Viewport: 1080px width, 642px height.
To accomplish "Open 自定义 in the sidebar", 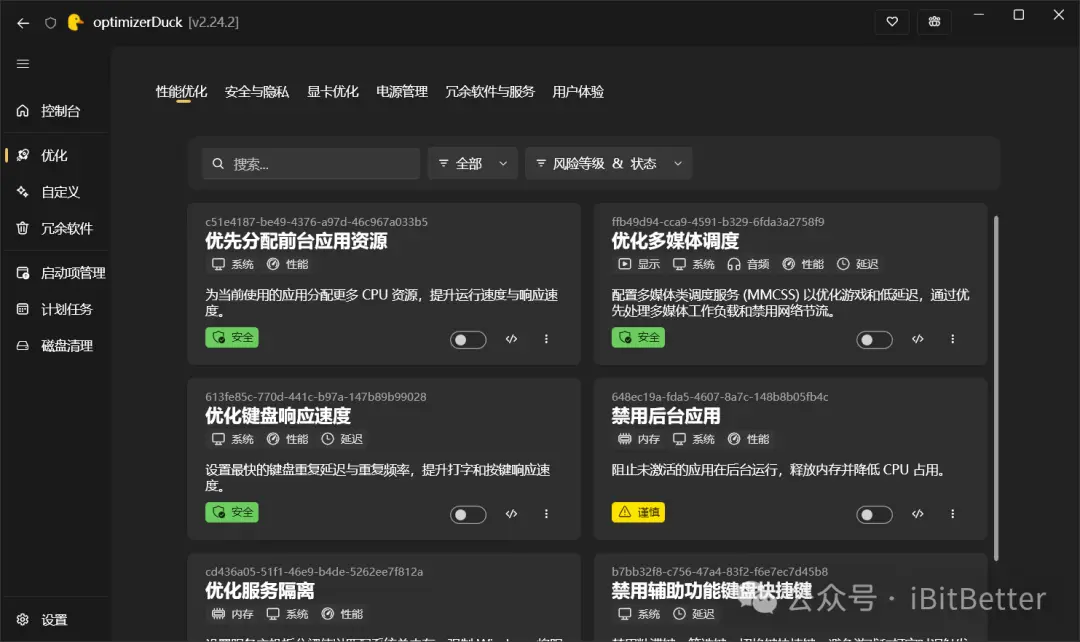I will click(56, 191).
